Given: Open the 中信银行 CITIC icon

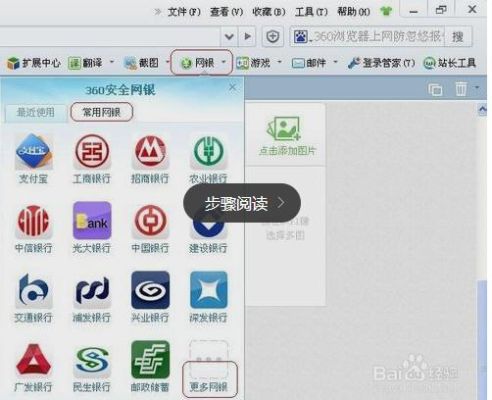Looking at the screenshot, I should pos(33,221).
